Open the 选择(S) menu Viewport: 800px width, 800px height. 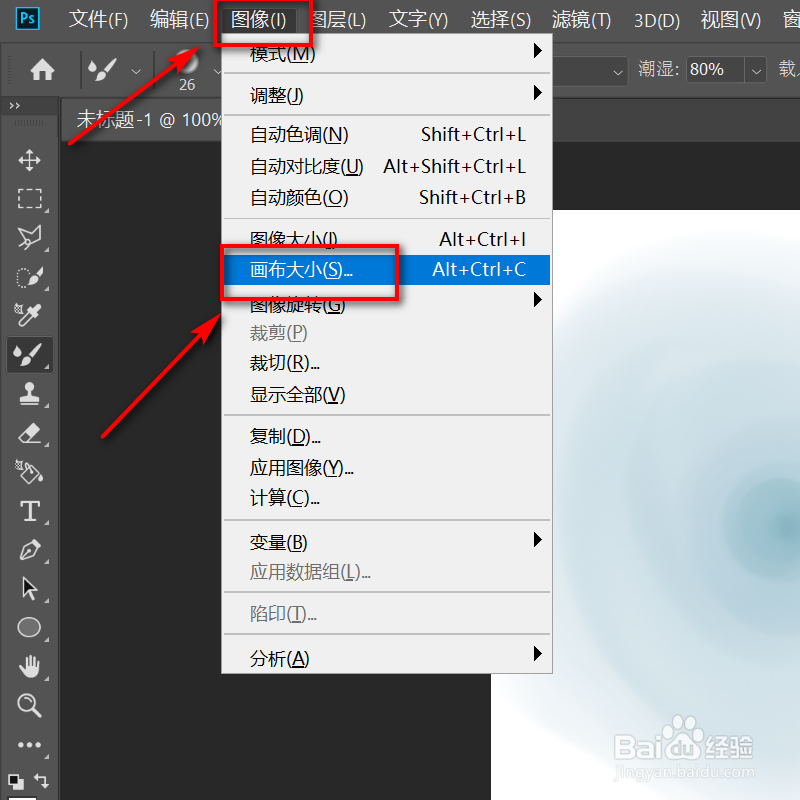pos(501,19)
